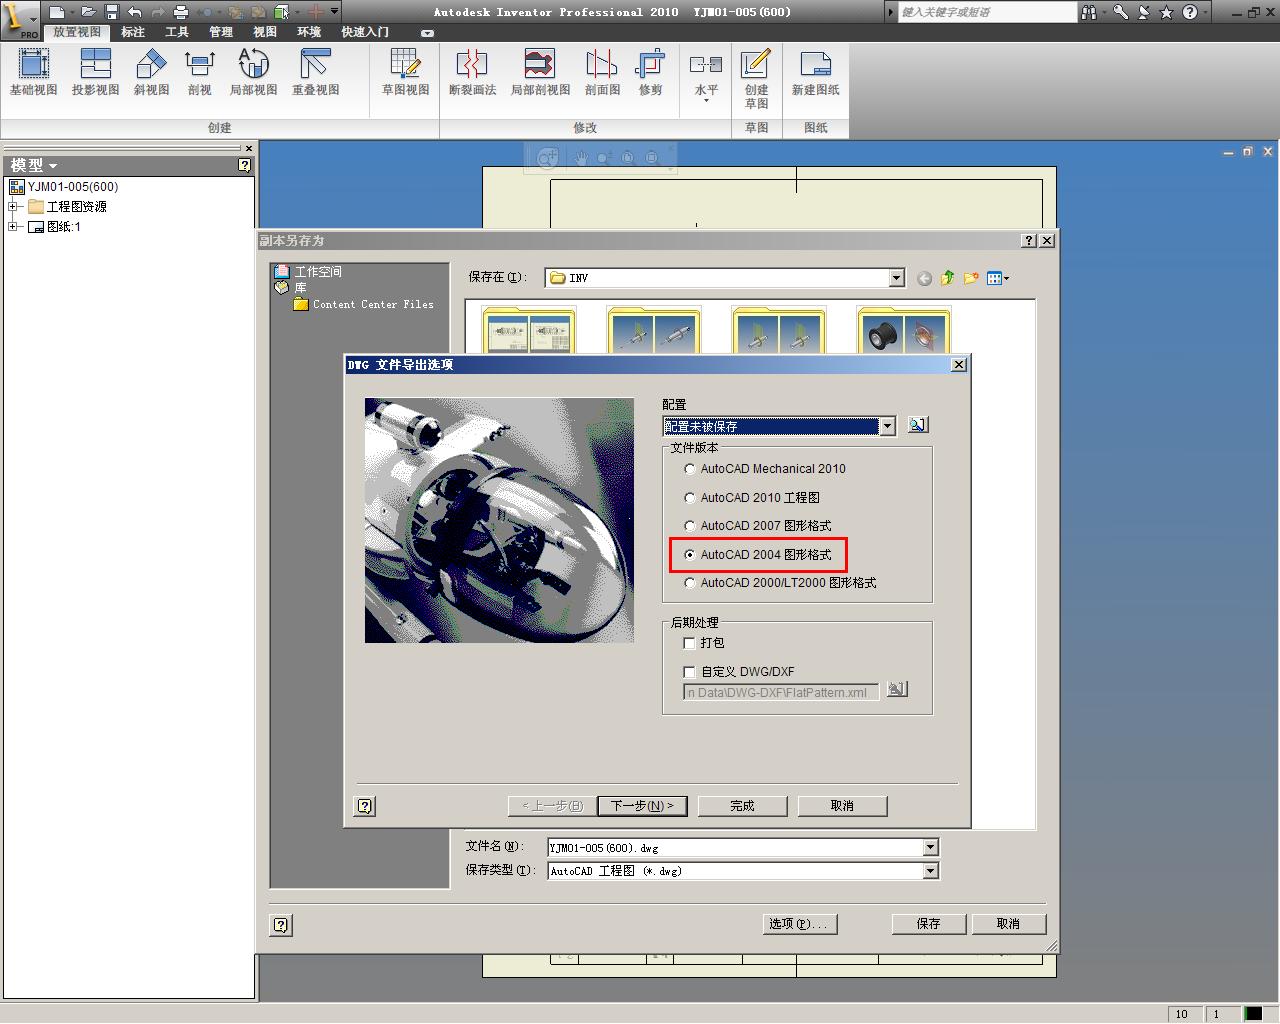Open the Inventor PRO application menu

(20, 20)
